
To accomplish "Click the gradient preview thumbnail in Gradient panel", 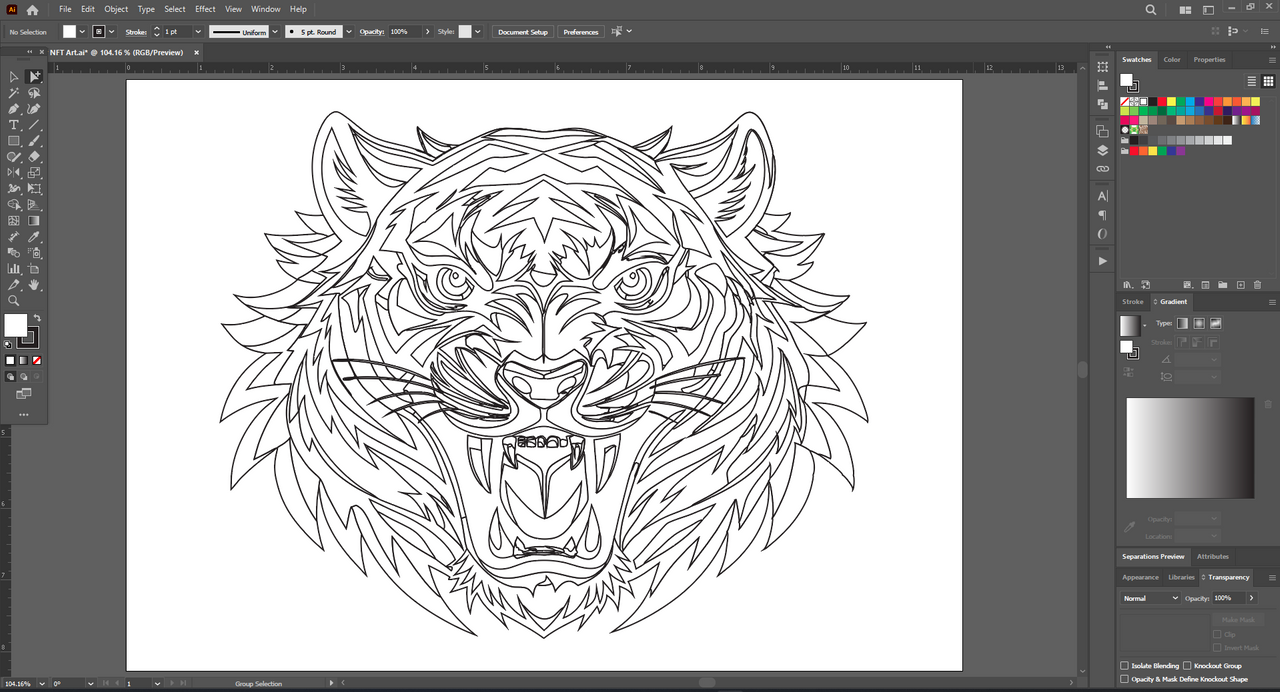I will point(1129,326).
